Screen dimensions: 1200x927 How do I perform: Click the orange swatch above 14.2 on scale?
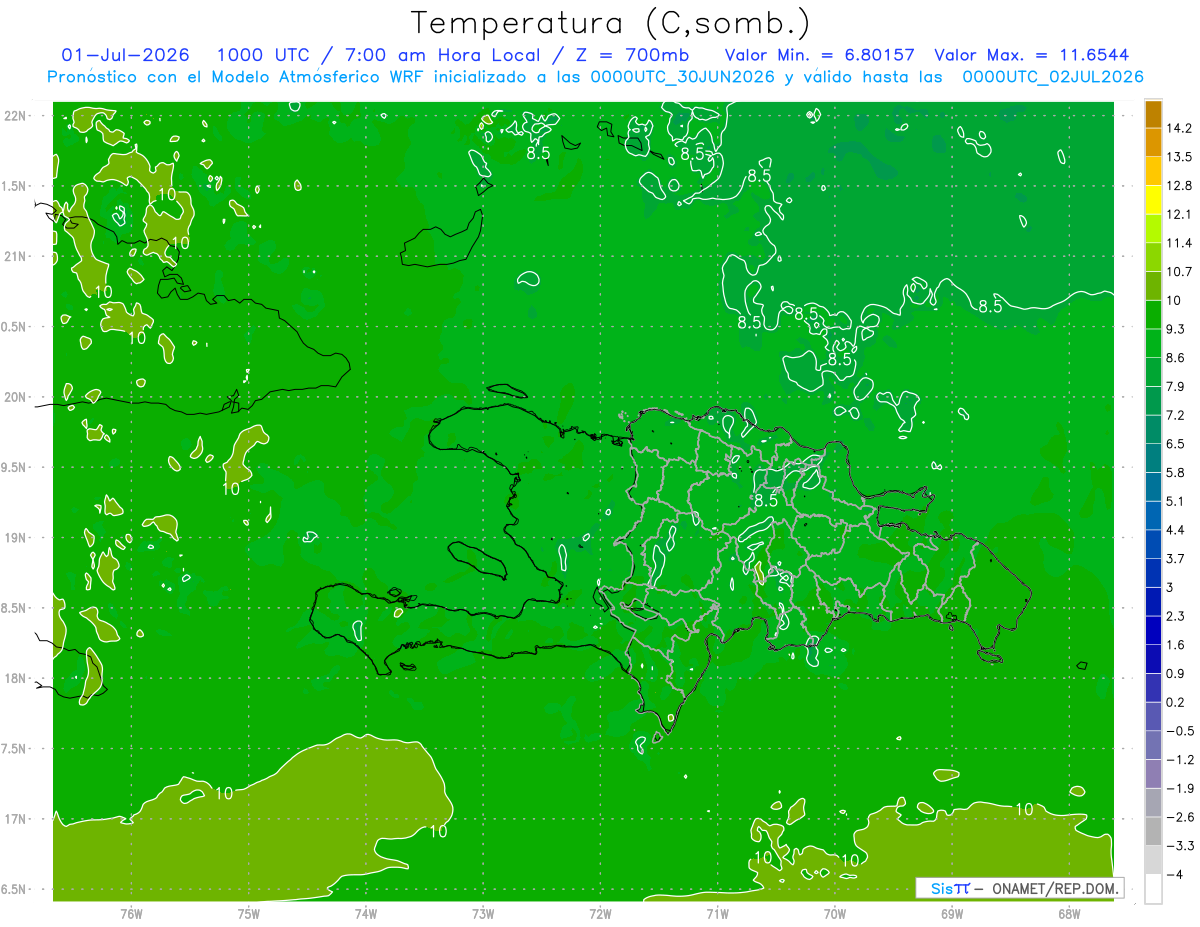click(1153, 115)
